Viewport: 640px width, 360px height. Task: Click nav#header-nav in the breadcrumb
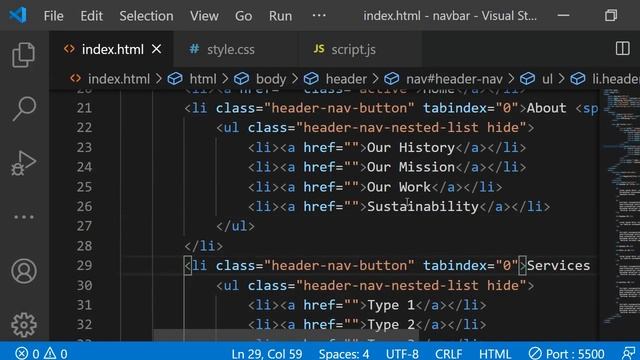point(454,79)
